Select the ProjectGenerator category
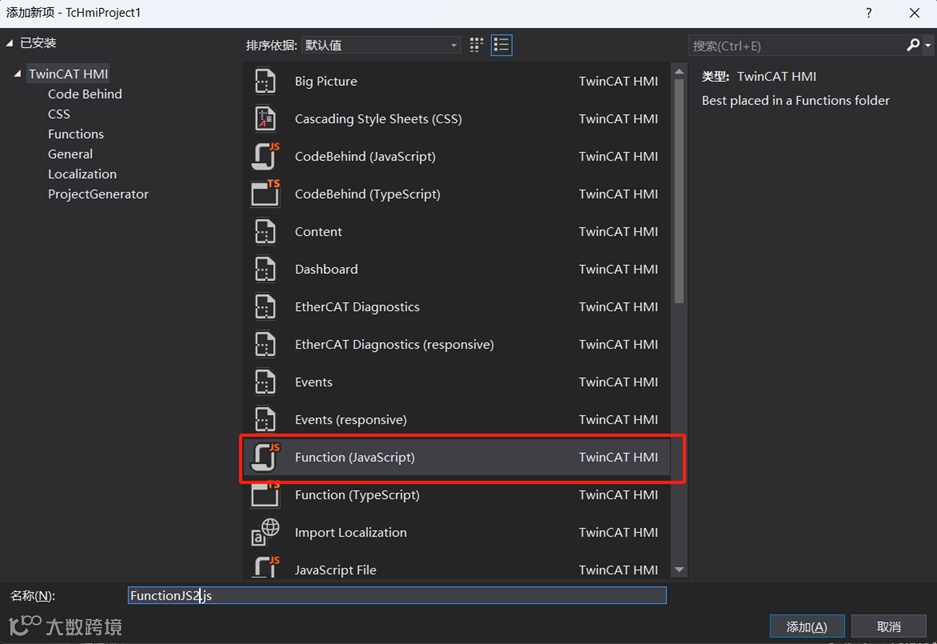This screenshot has width=937, height=644. point(98,194)
